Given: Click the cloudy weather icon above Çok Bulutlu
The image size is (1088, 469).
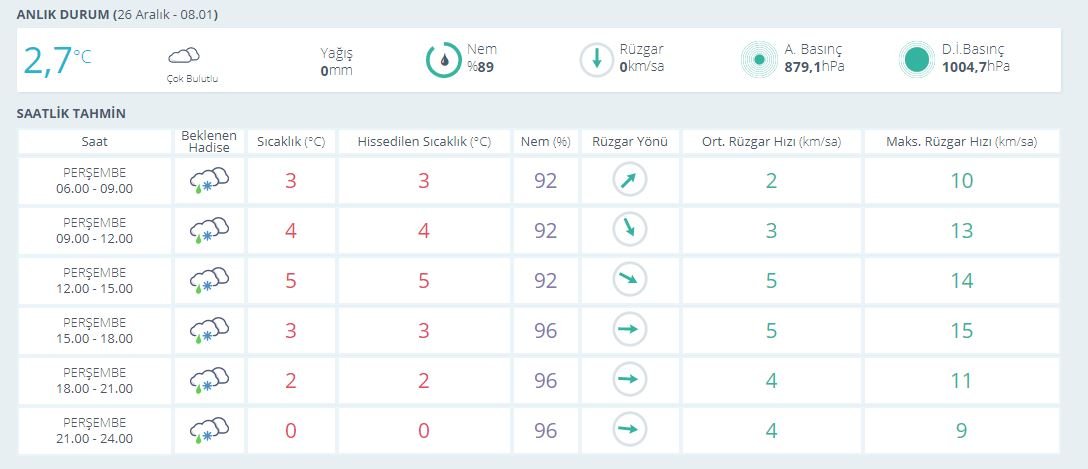Looking at the screenshot, I should click(184, 56).
